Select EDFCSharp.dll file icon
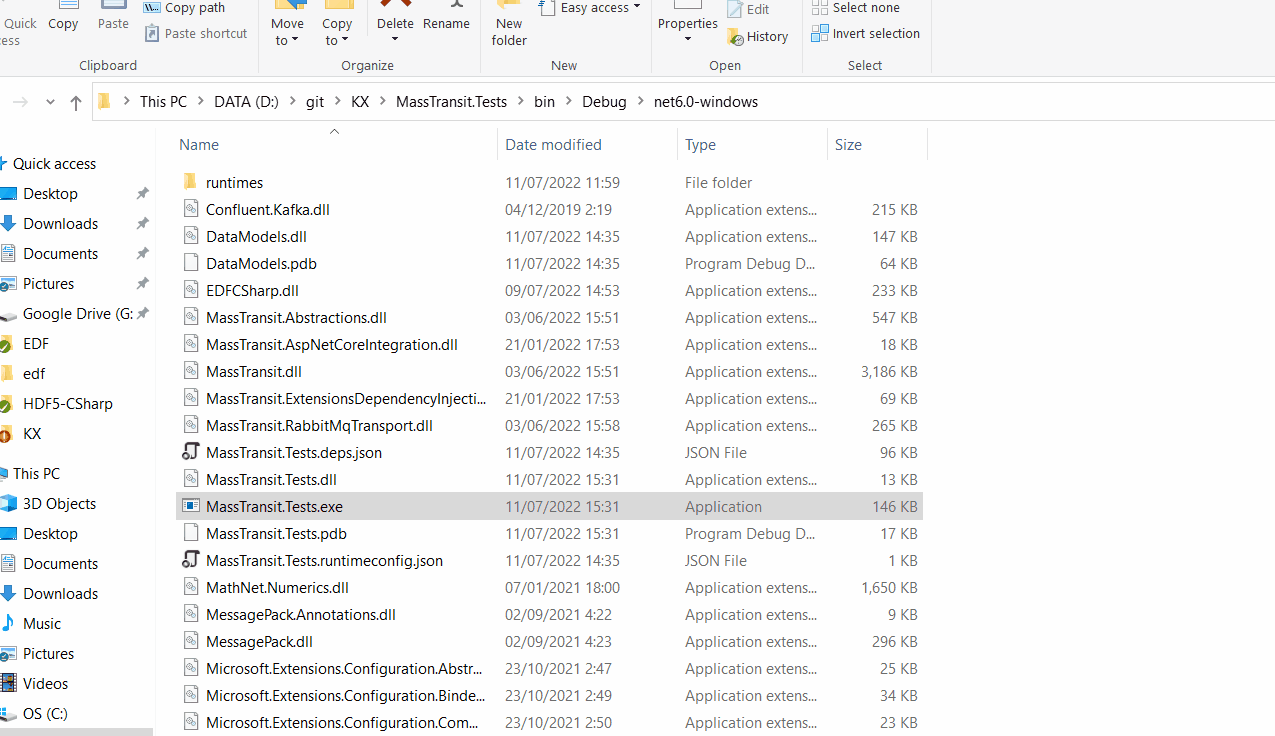1275x736 pixels. [191, 290]
